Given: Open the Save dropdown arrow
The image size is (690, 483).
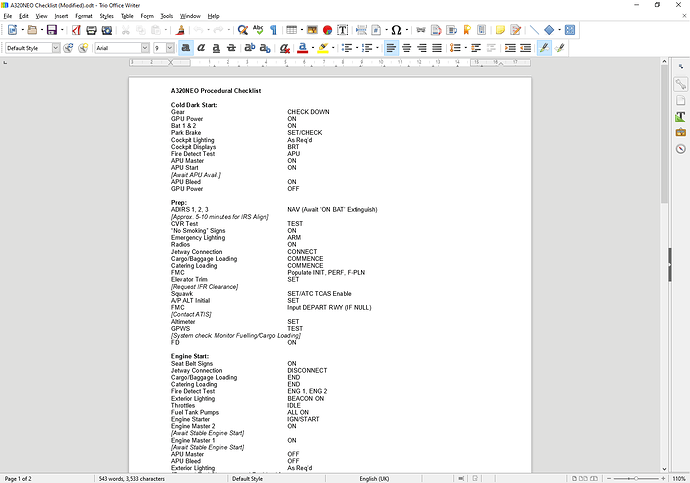Looking at the screenshot, I should click(x=62, y=30).
